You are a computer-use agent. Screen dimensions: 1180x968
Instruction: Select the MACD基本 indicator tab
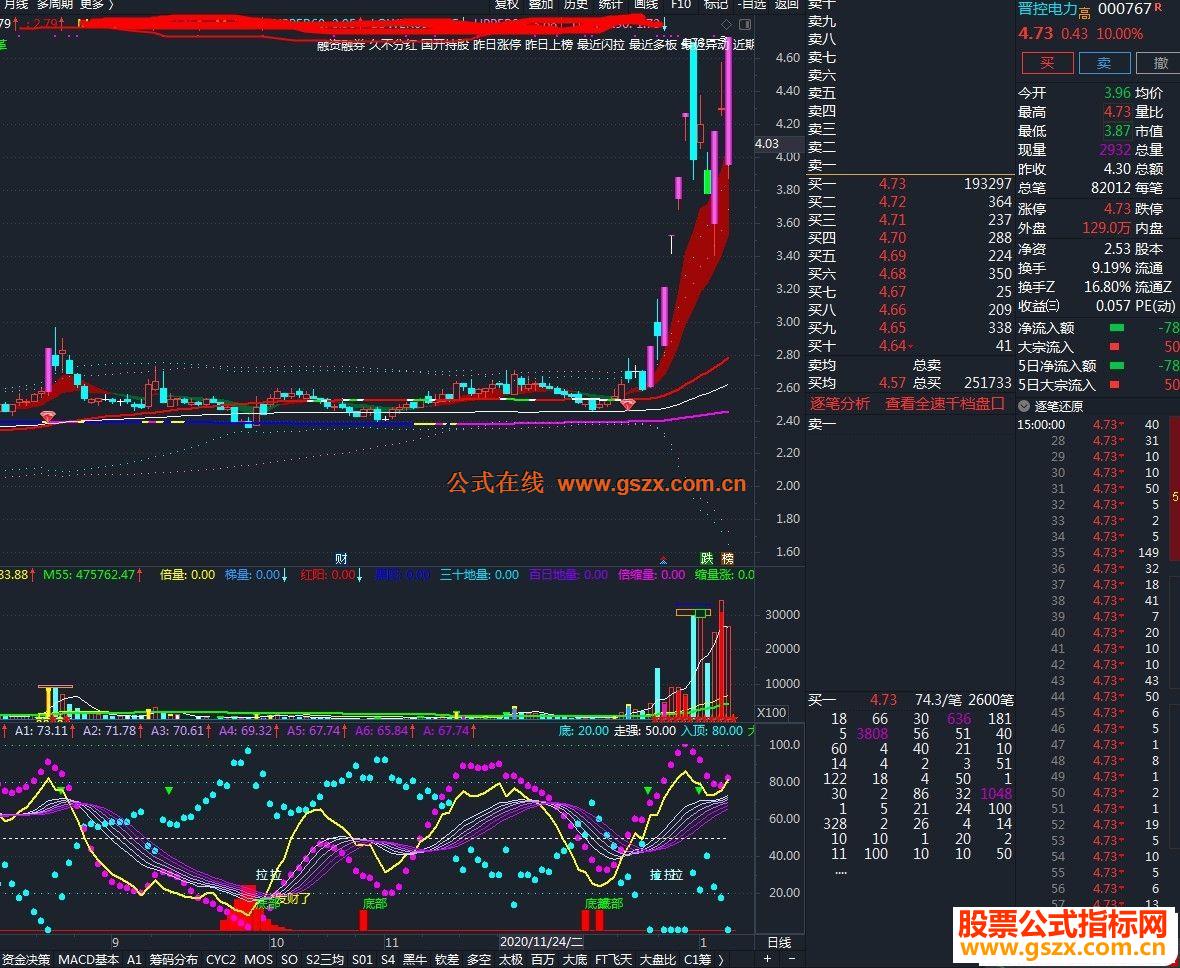pyautogui.click(x=88, y=960)
